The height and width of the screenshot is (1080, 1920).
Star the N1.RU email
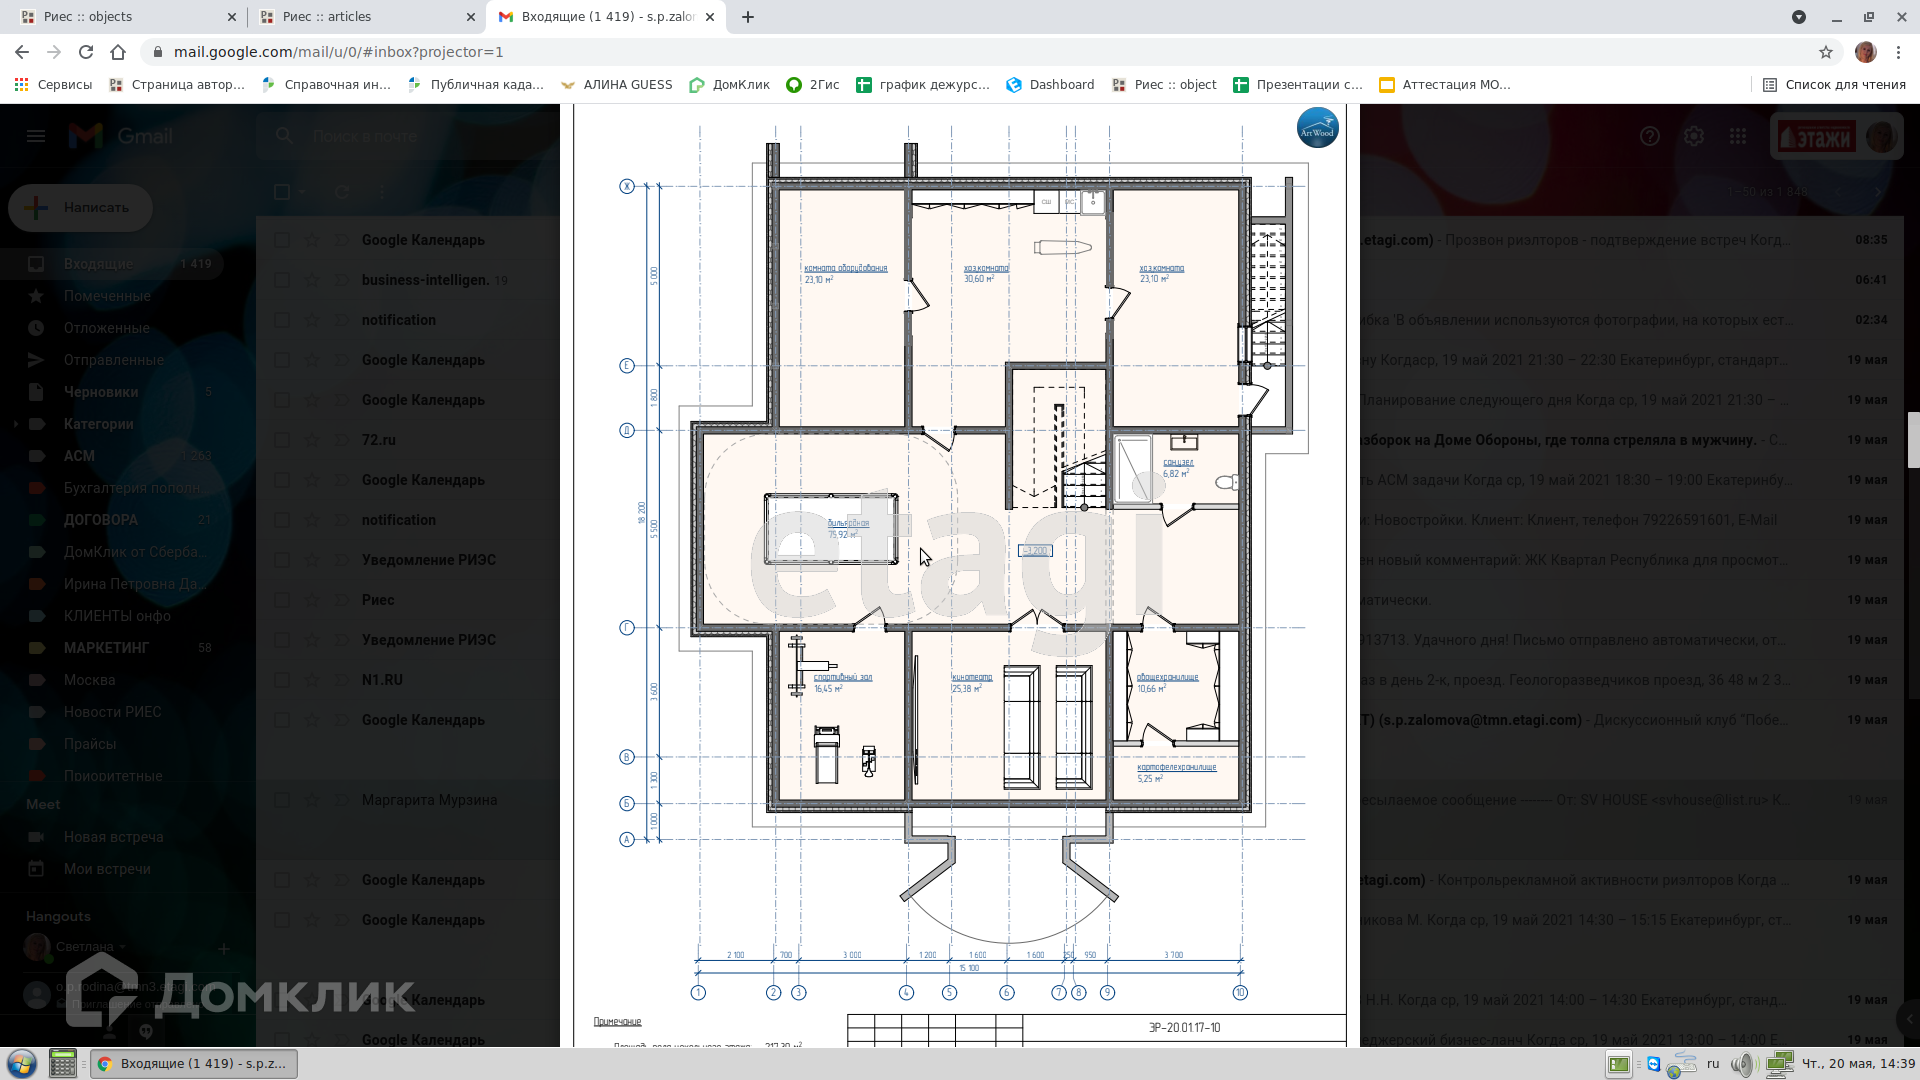point(312,680)
